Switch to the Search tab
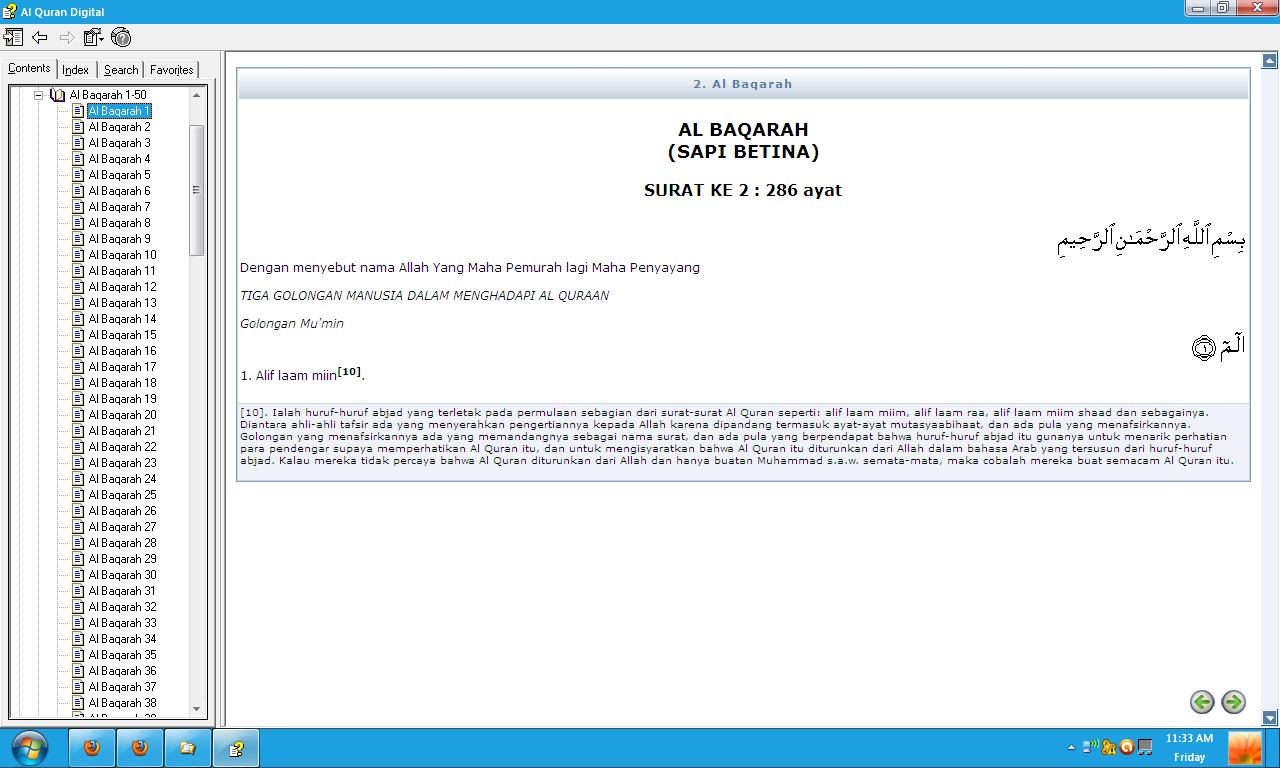The height and width of the screenshot is (768, 1280). (121, 70)
